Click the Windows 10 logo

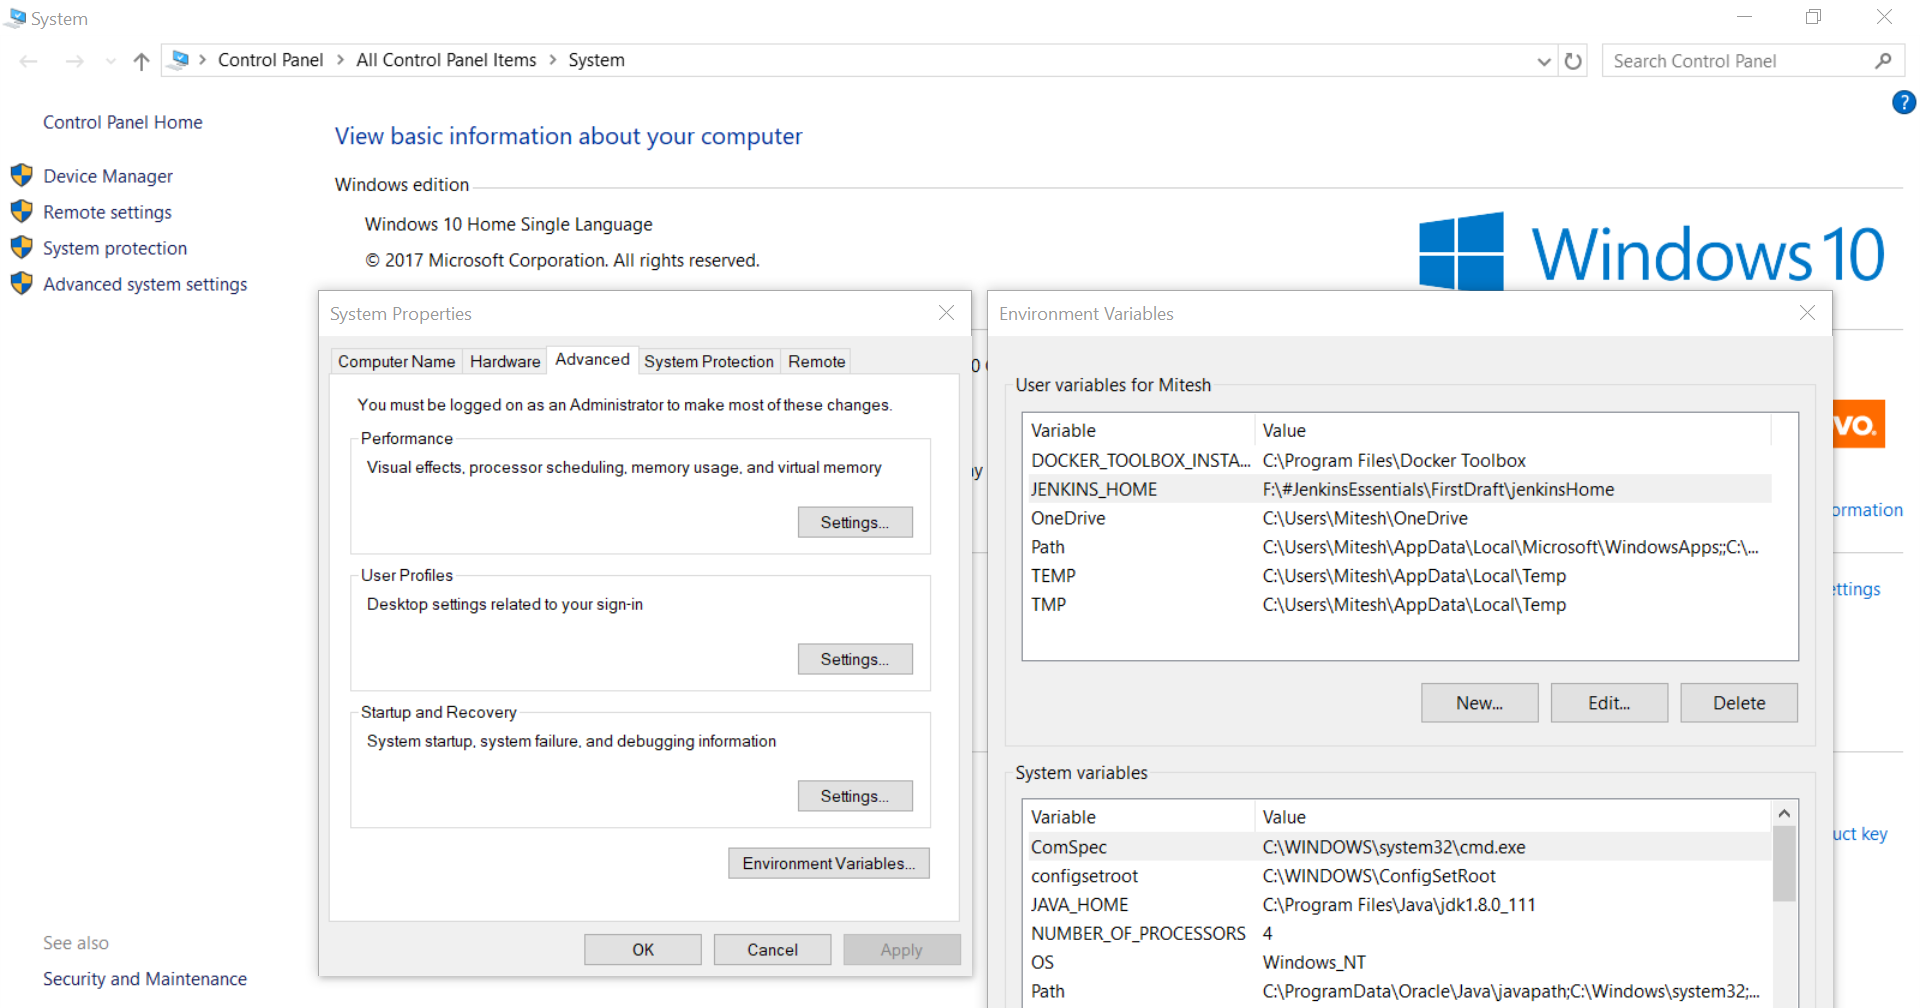click(1651, 252)
